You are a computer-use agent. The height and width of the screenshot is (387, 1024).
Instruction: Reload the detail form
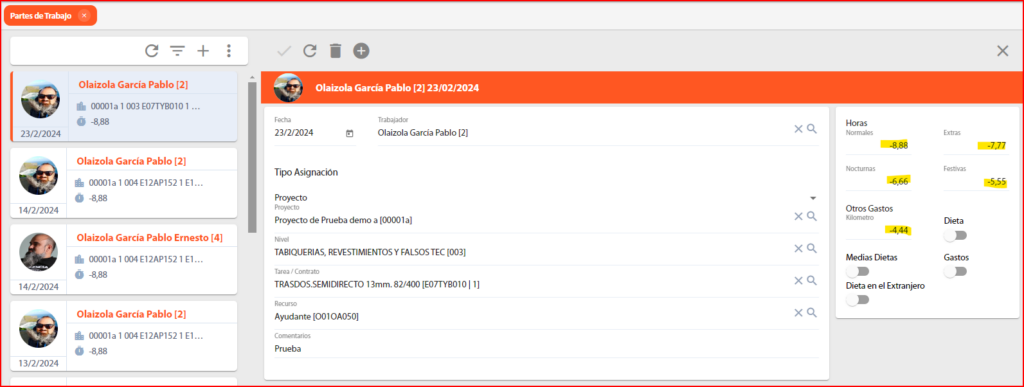click(x=310, y=51)
